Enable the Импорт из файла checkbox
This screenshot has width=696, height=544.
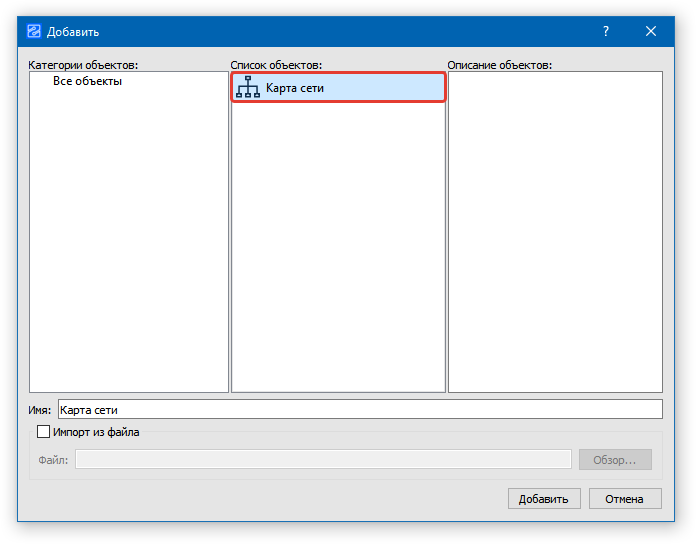tap(43, 432)
